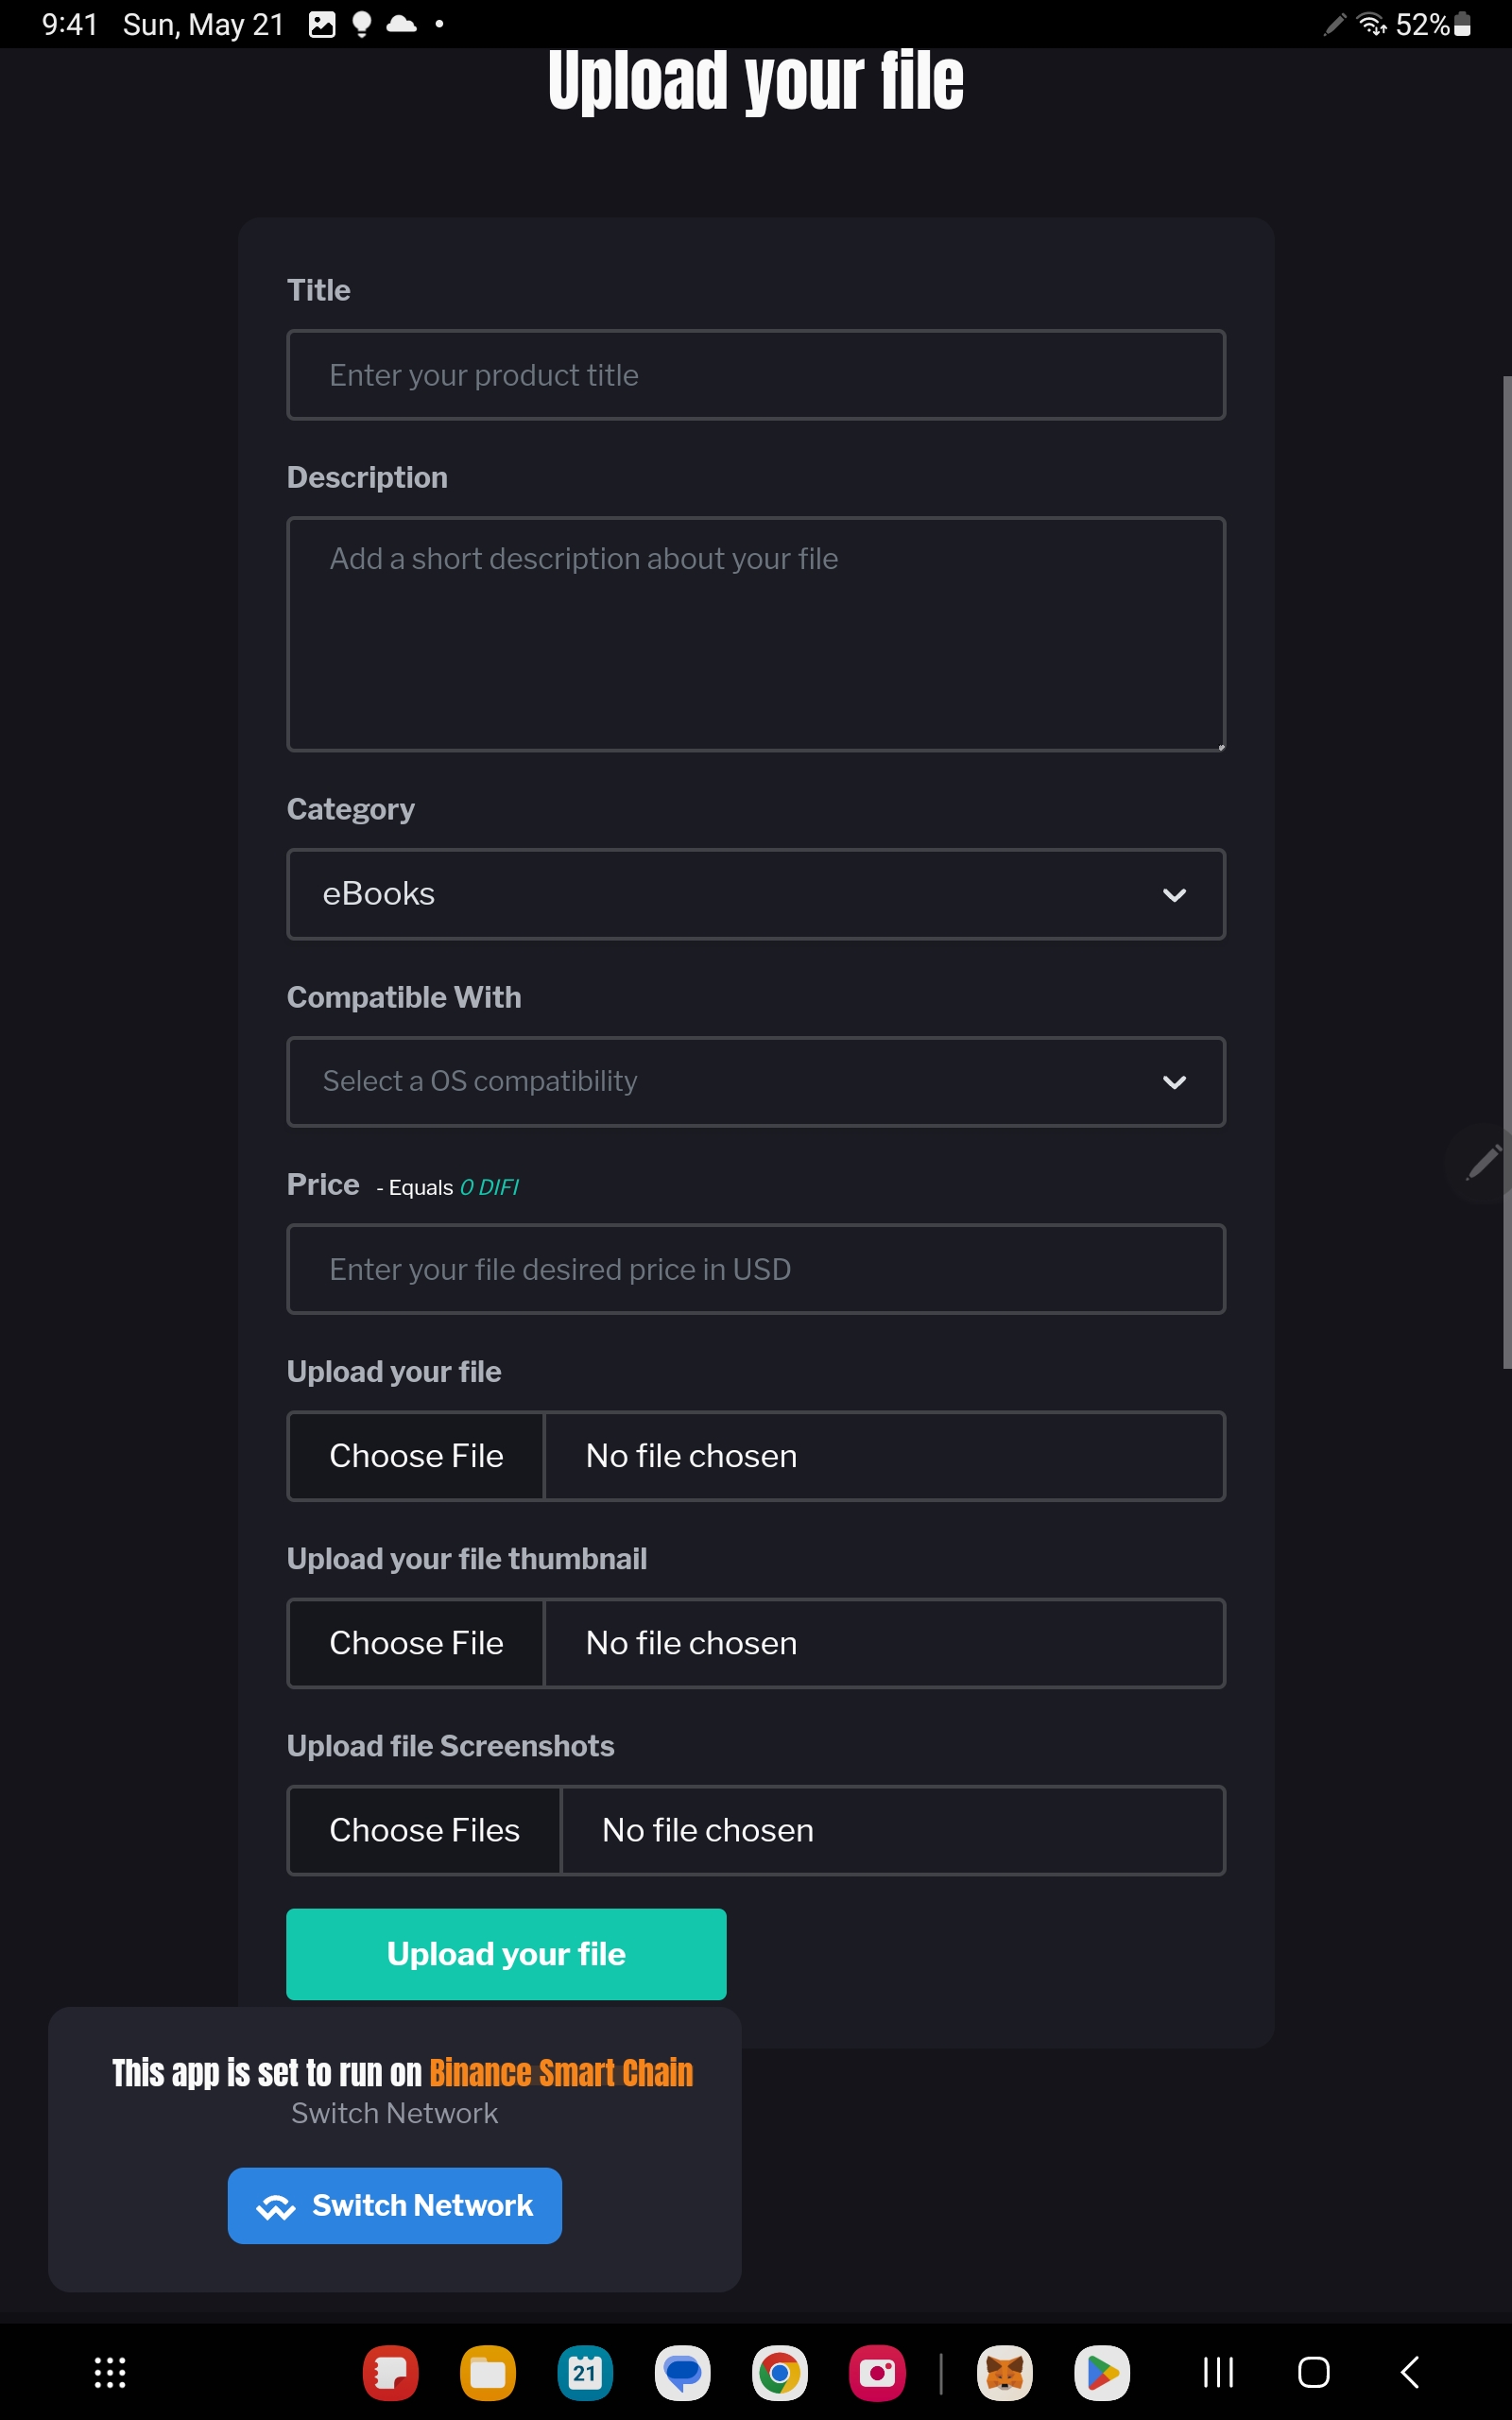Image resolution: width=1512 pixels, height=2420 pixels.
Task: Click the blue Switch Network button
Action: pyautogui.click(x=394, y=2205)
